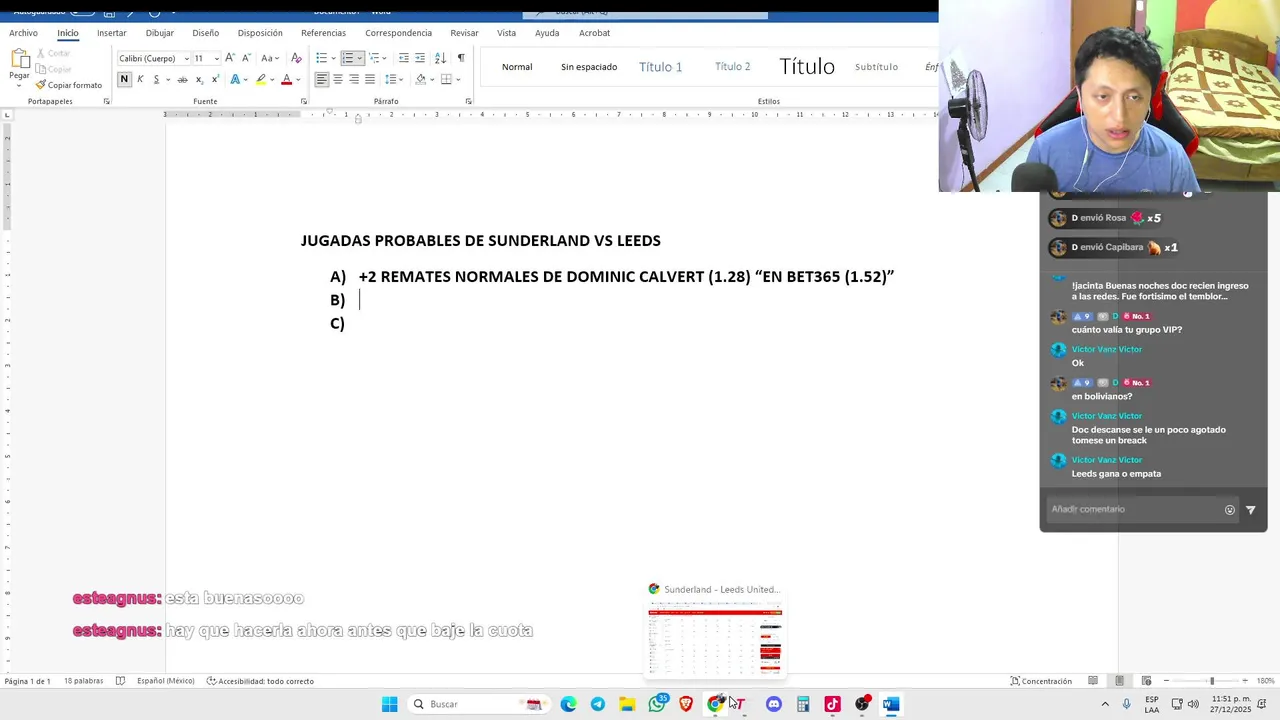The image size is (1280, 720).
Task: Clear all formatting icon
Action: (296, 58)
